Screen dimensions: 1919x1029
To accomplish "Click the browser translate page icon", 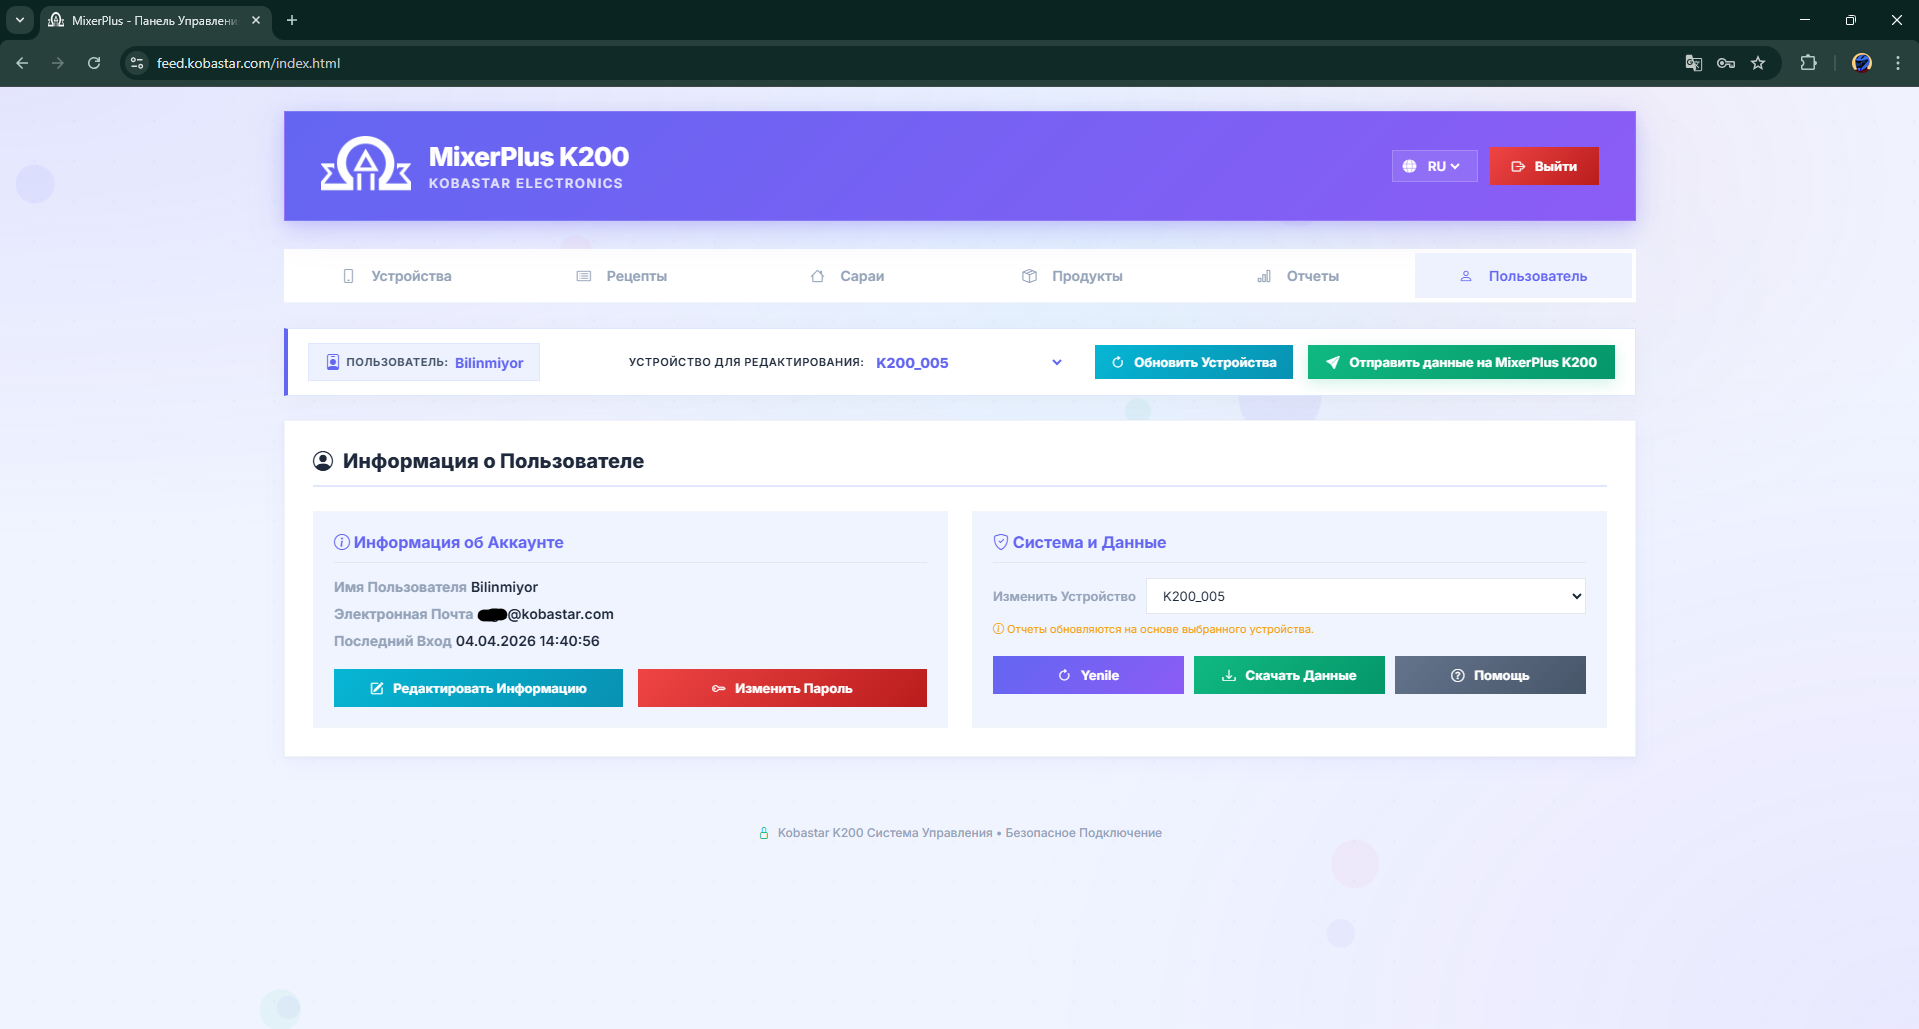I will [x=1693, y=63].
